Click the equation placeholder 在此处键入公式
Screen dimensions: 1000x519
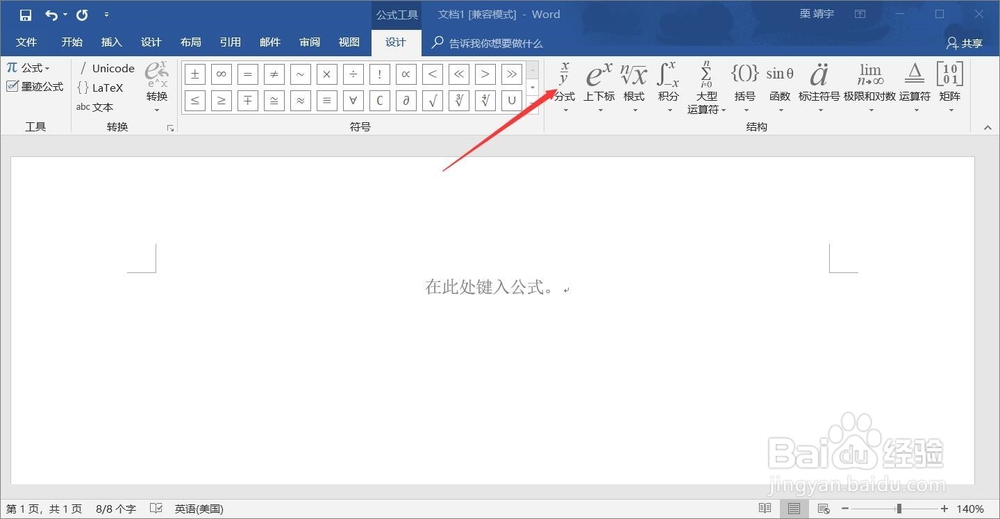coord(489,287)
